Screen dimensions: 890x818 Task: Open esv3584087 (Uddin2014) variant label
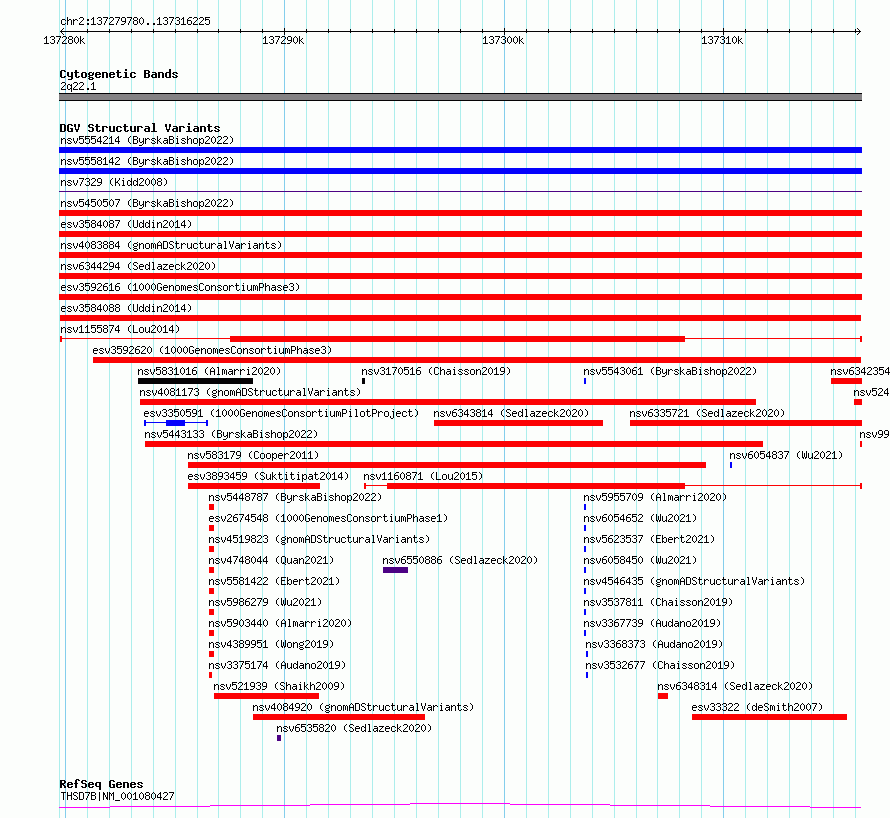(125, 224)
